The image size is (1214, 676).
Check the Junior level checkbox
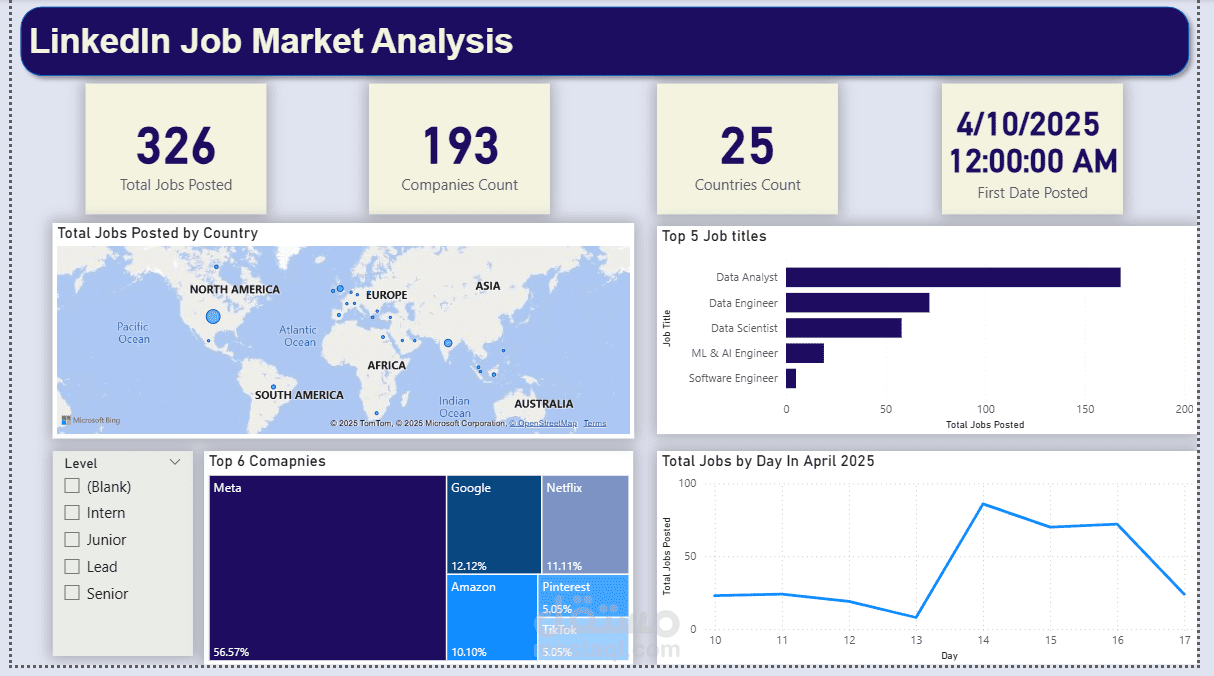click(72, 539)
